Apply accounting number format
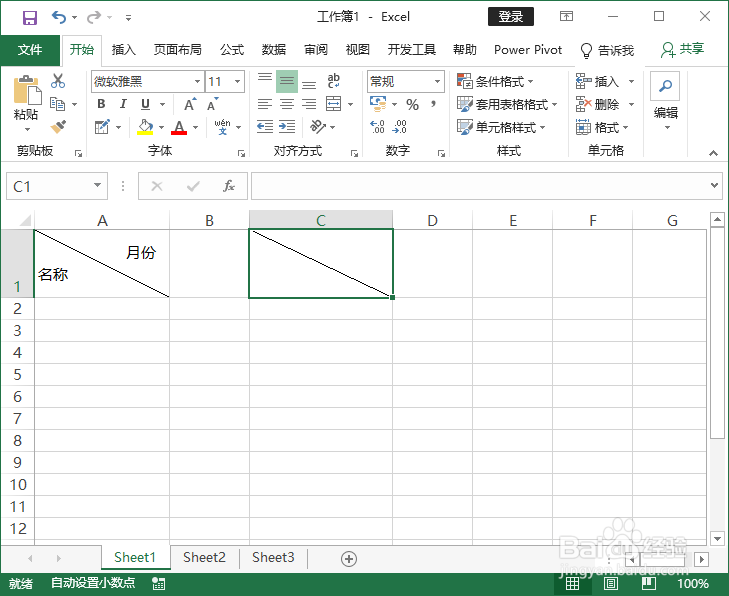The width and height of the screenshot is (729, 596). [378, 104]
